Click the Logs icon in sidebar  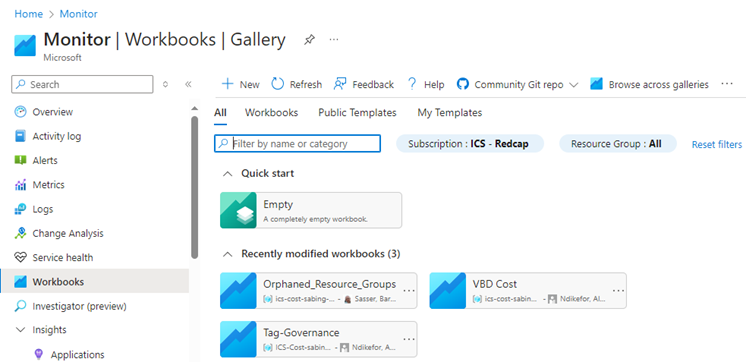click(20, 209)
